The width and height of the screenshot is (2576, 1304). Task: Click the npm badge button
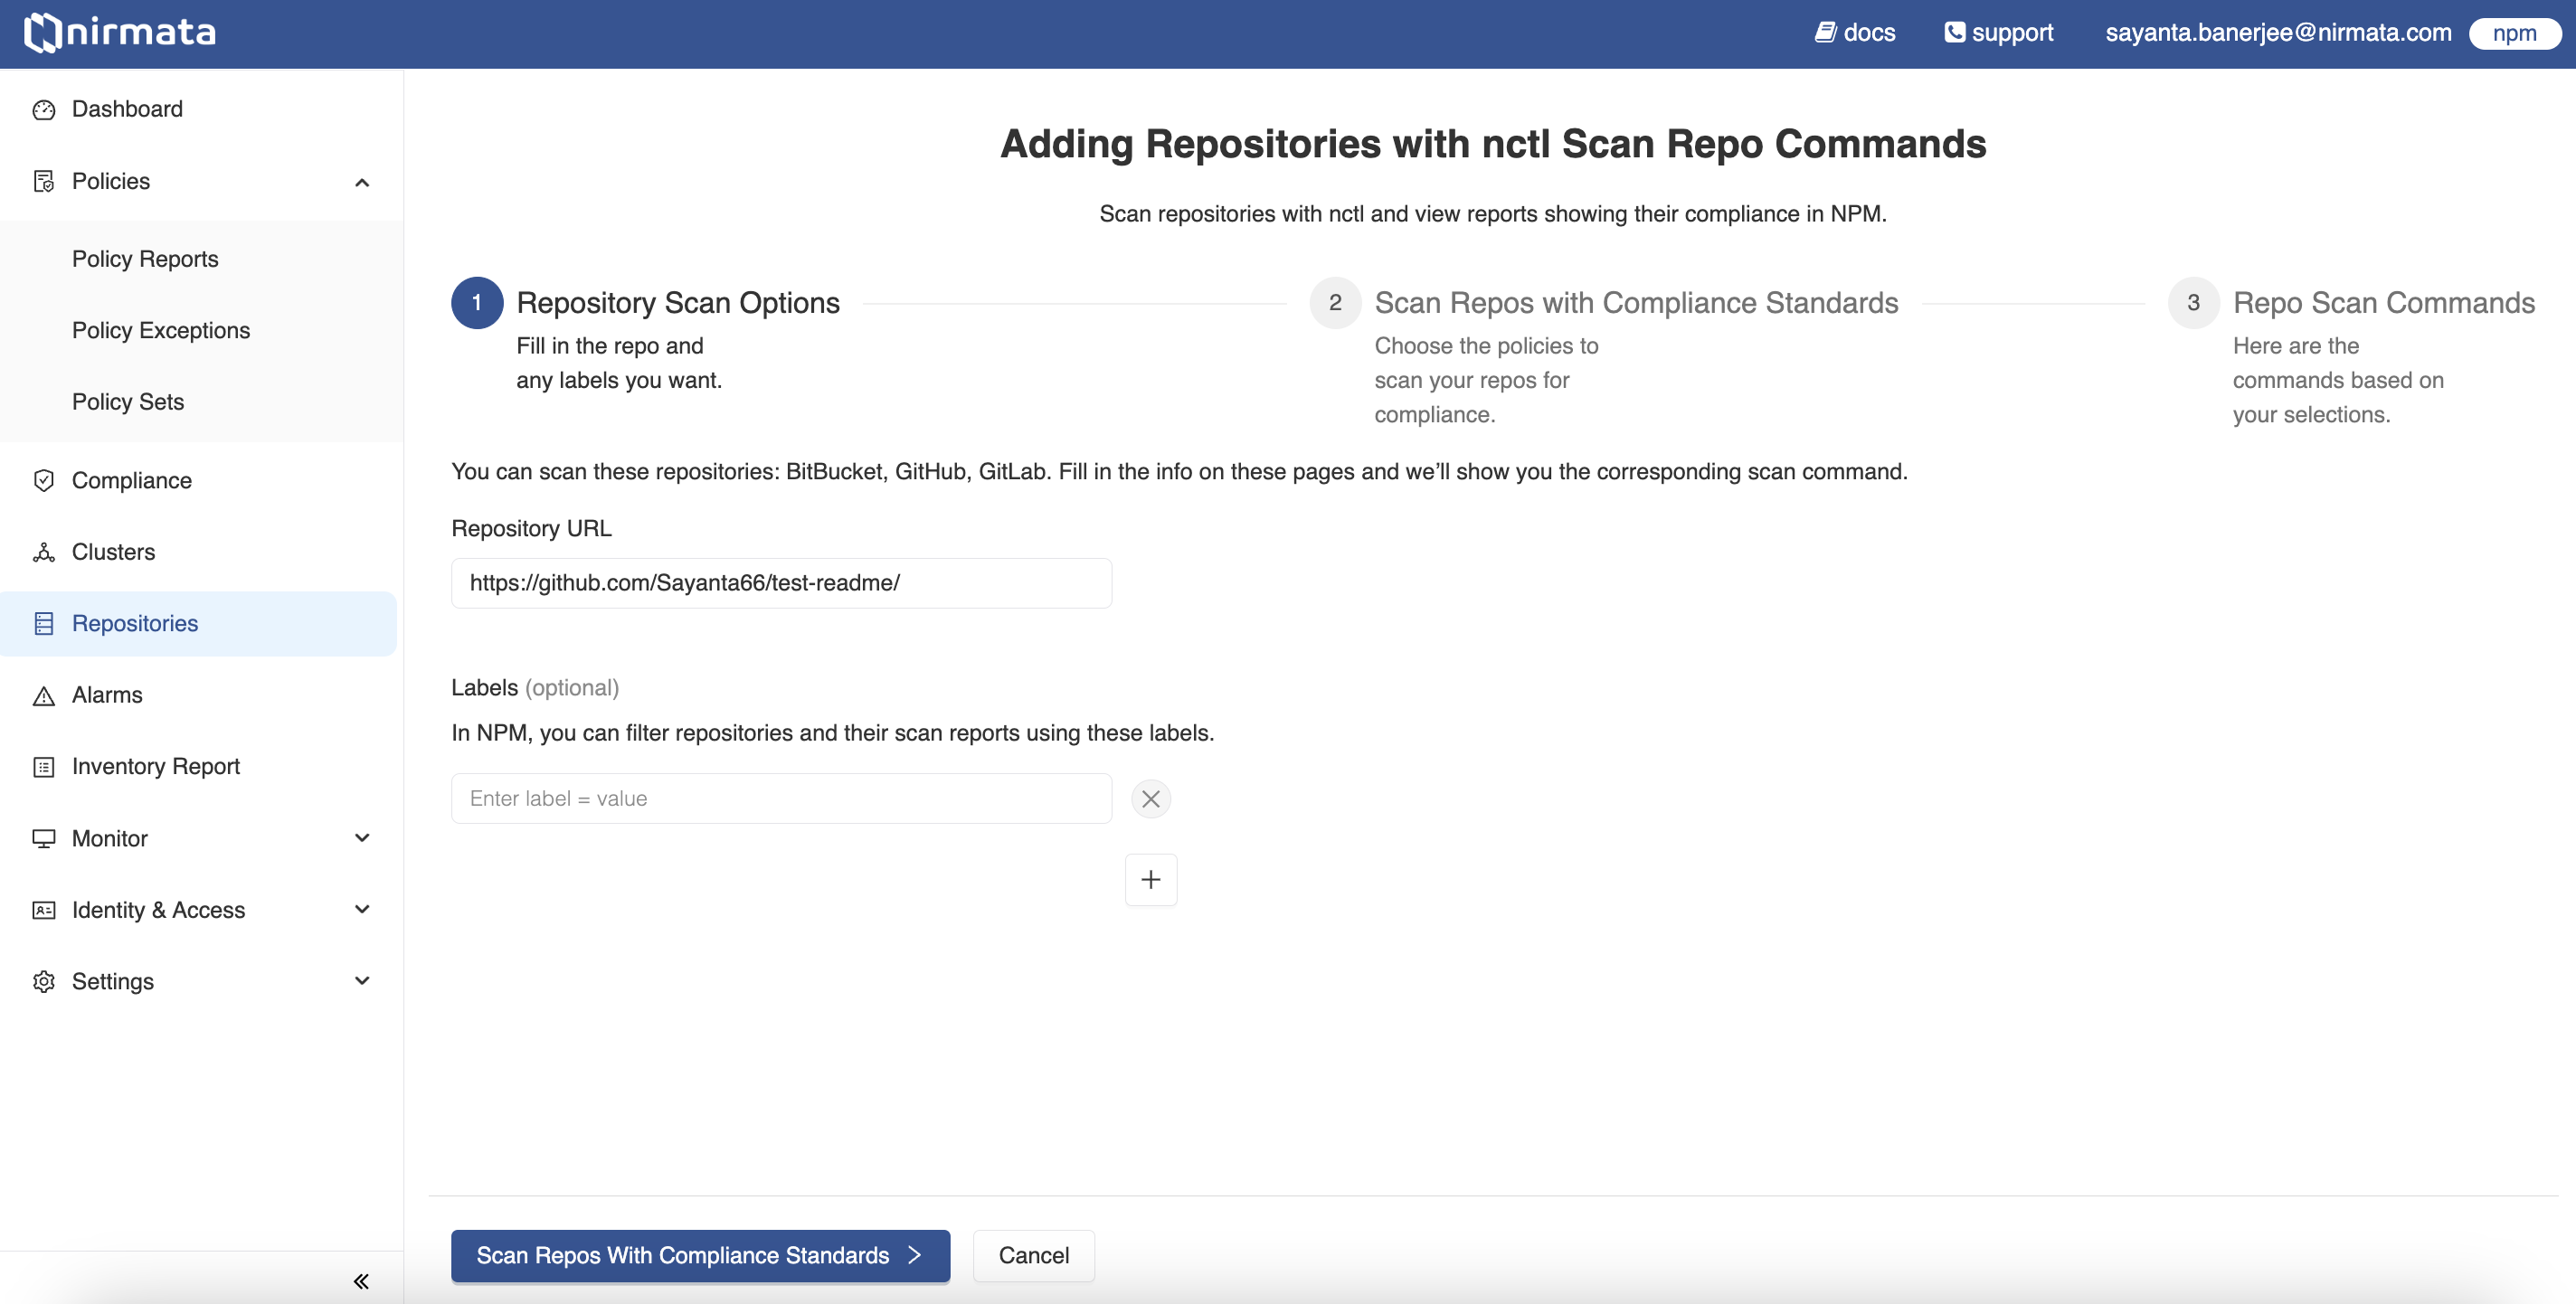(2514, 34)
